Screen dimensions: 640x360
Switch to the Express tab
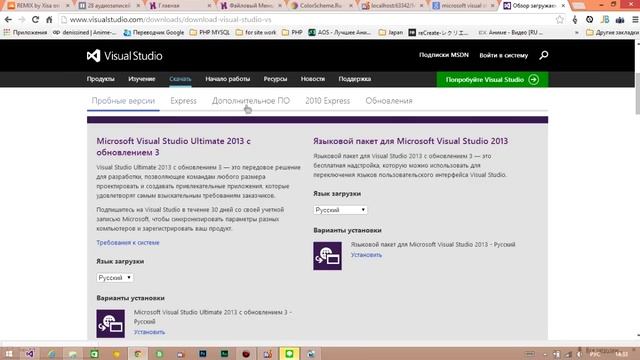tap(183, 101)
